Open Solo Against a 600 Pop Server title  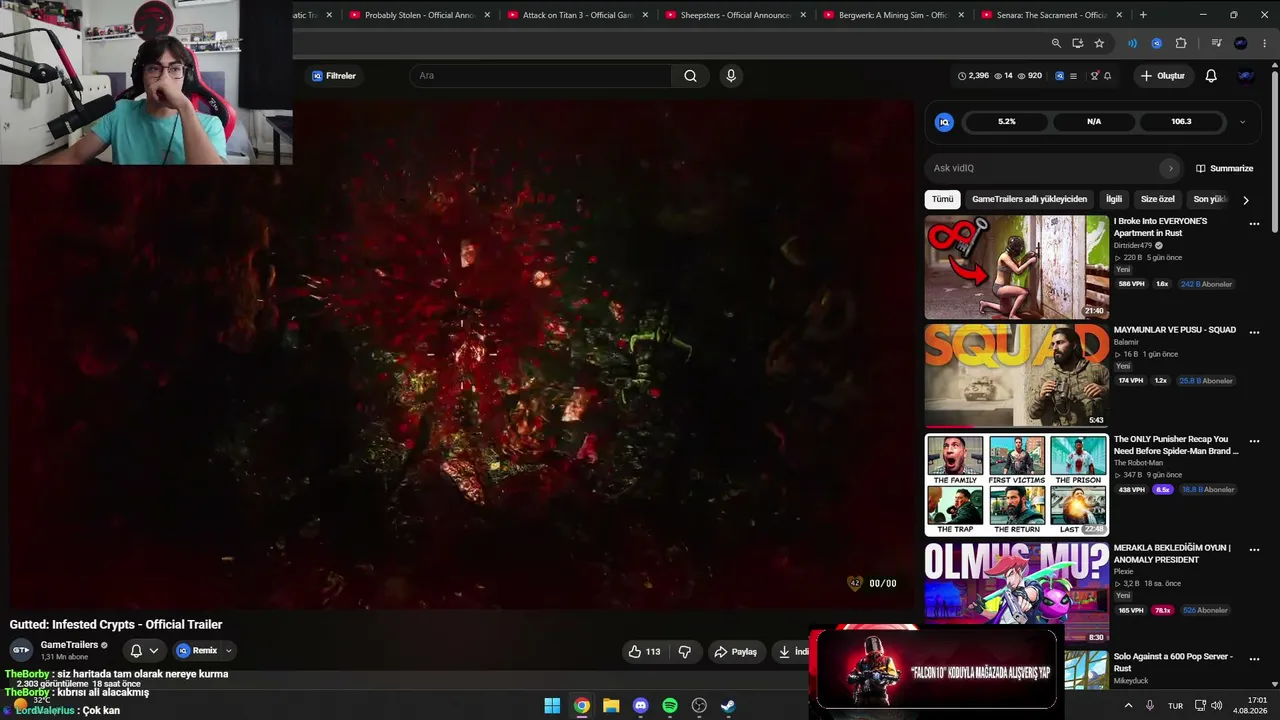(x=1173, y=662)
